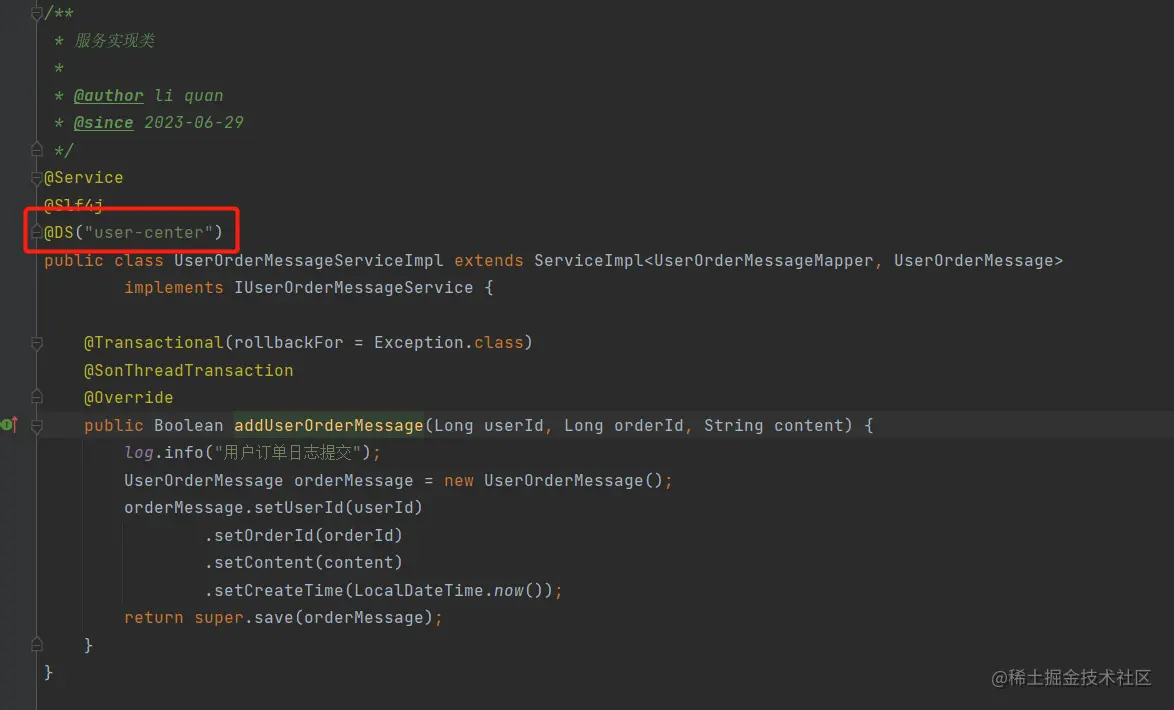The height and width of the screenshot is (710, 1174).
Task: Click the @Override annotation text
Action: 129,398
